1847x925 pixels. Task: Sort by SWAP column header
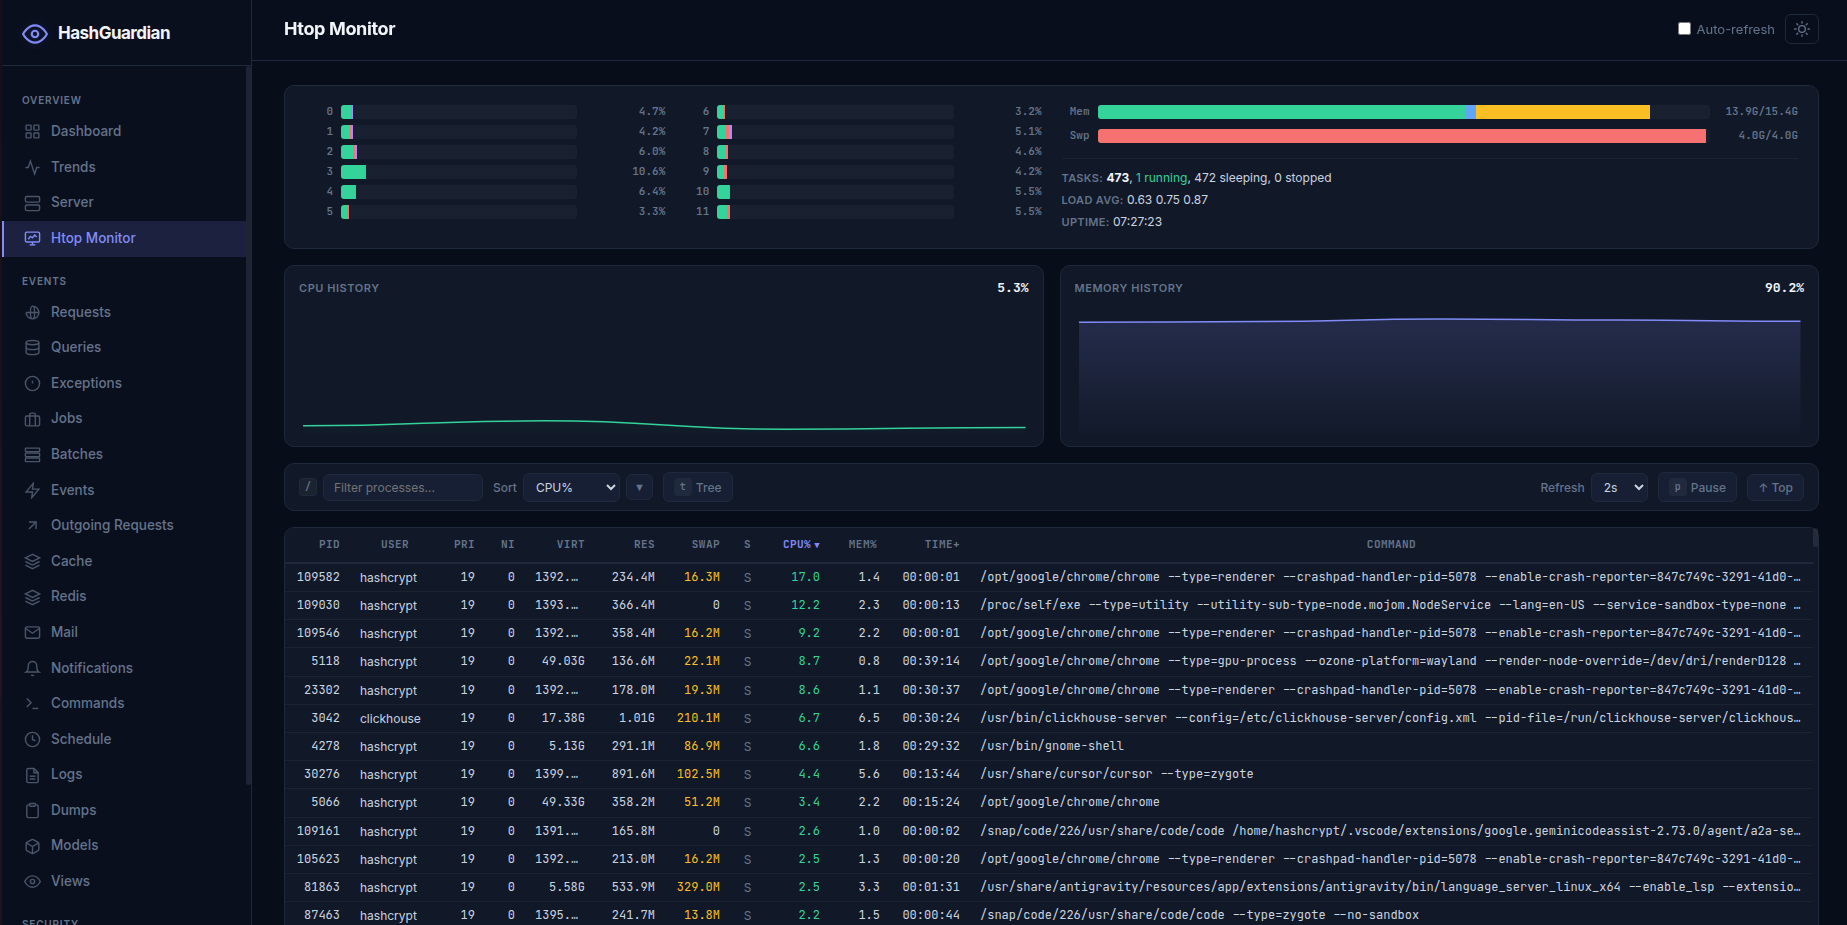click(x=706, y=544)
